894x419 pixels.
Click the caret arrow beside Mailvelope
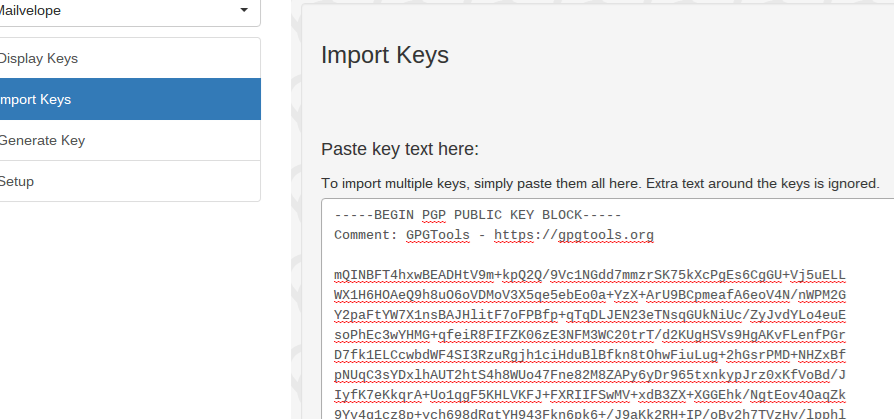(244, 10)
